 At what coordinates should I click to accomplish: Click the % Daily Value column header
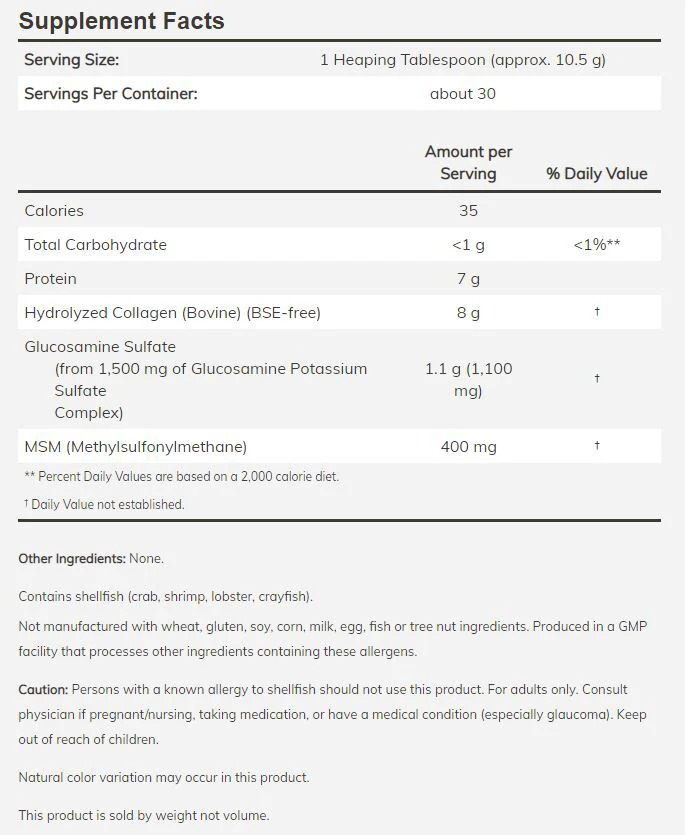tap(596, 174)
